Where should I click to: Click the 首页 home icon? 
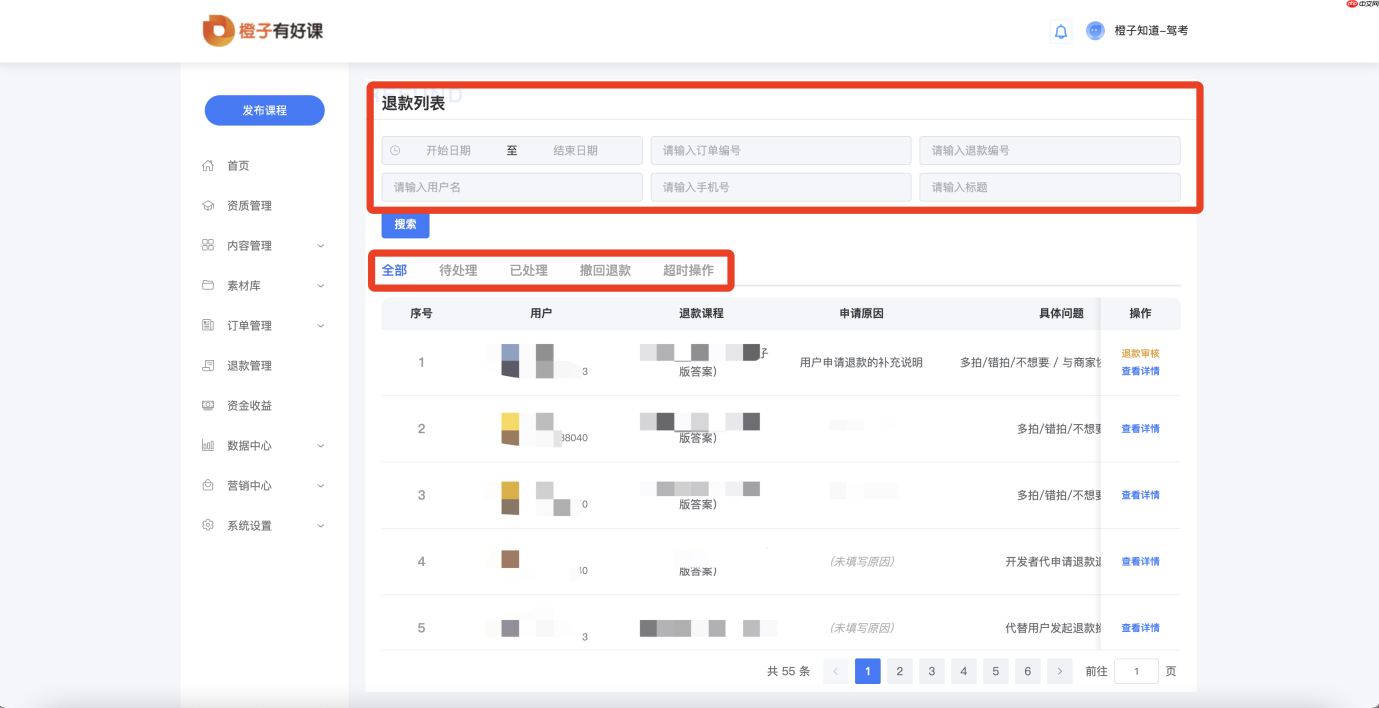click(x=208, y=165)
